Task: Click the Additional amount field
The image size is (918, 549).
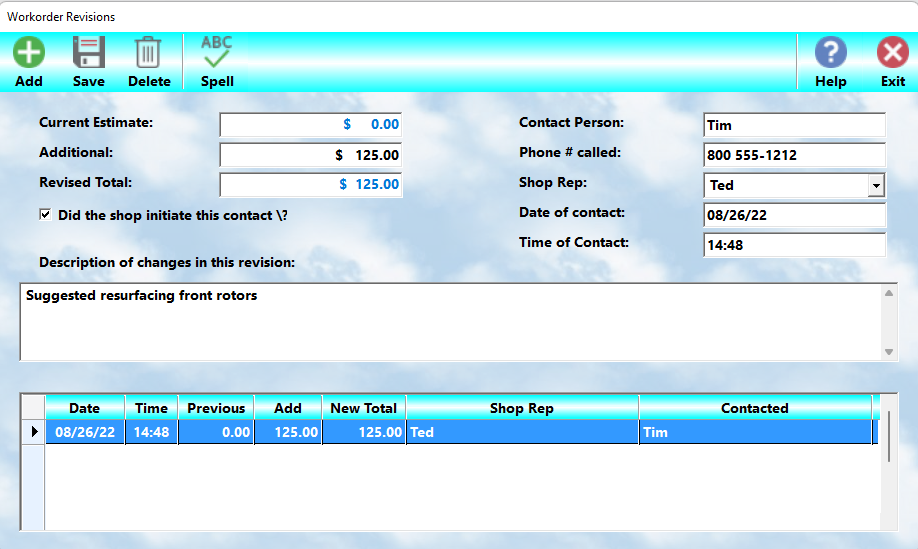Action: tap(311, 155)
